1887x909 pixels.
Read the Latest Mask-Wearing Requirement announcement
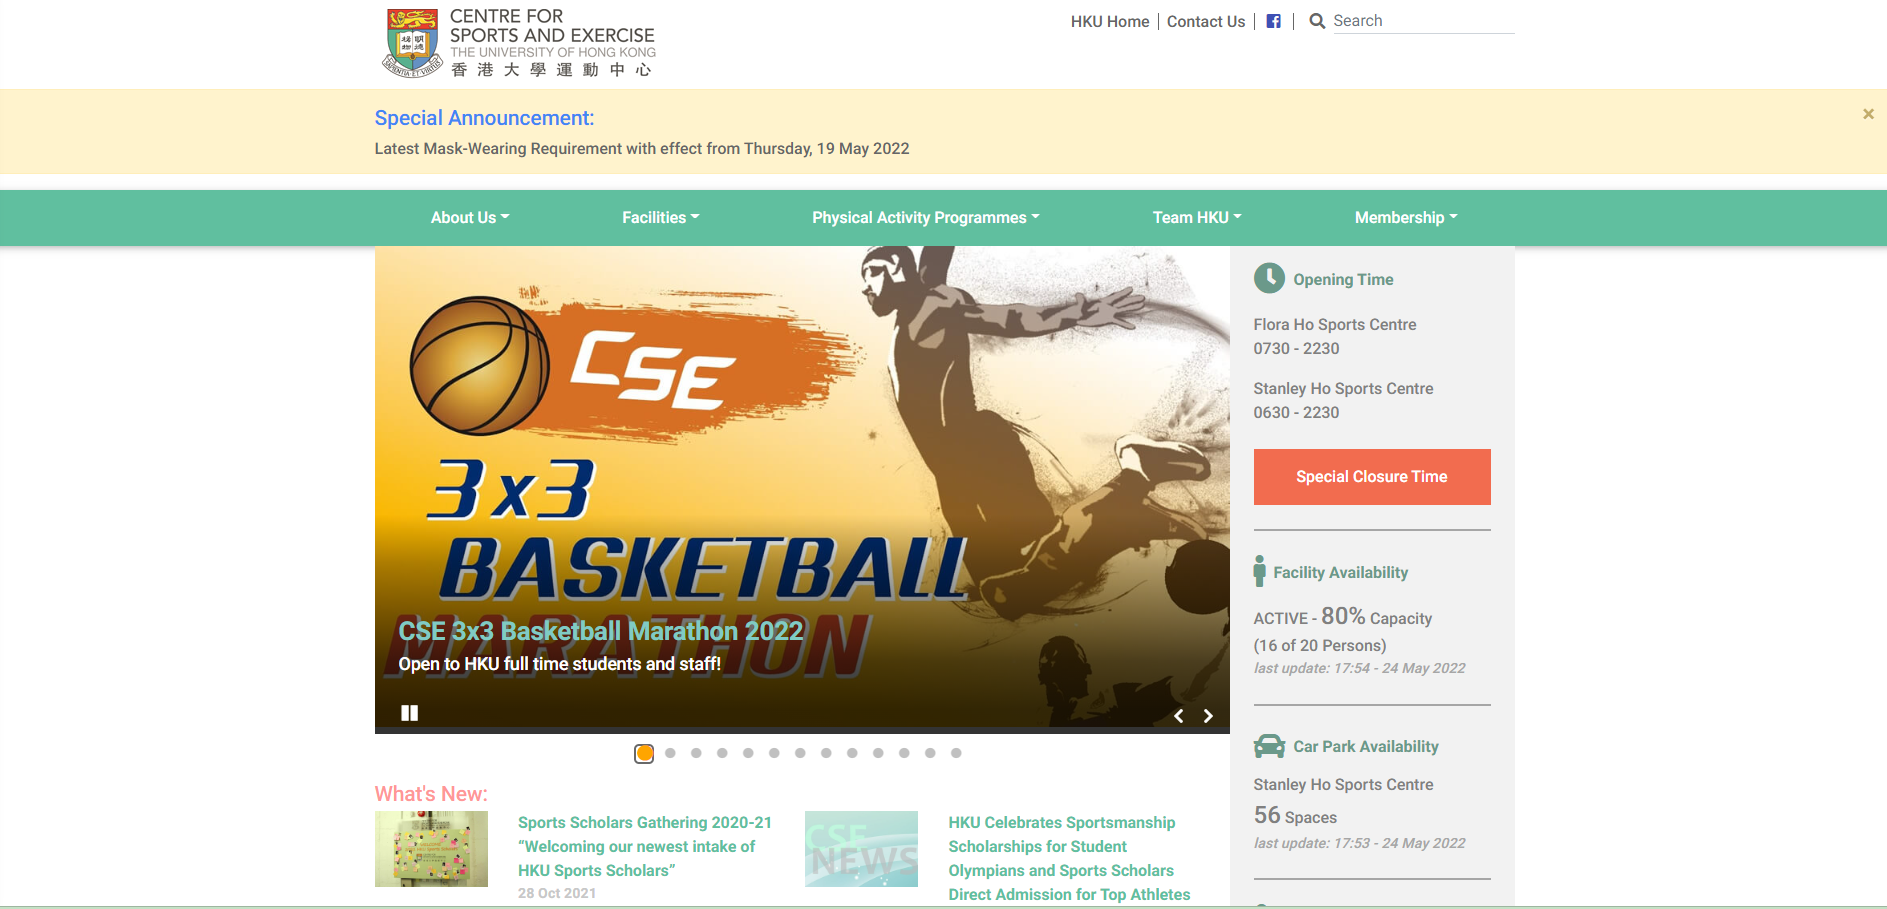pos(642,148)
